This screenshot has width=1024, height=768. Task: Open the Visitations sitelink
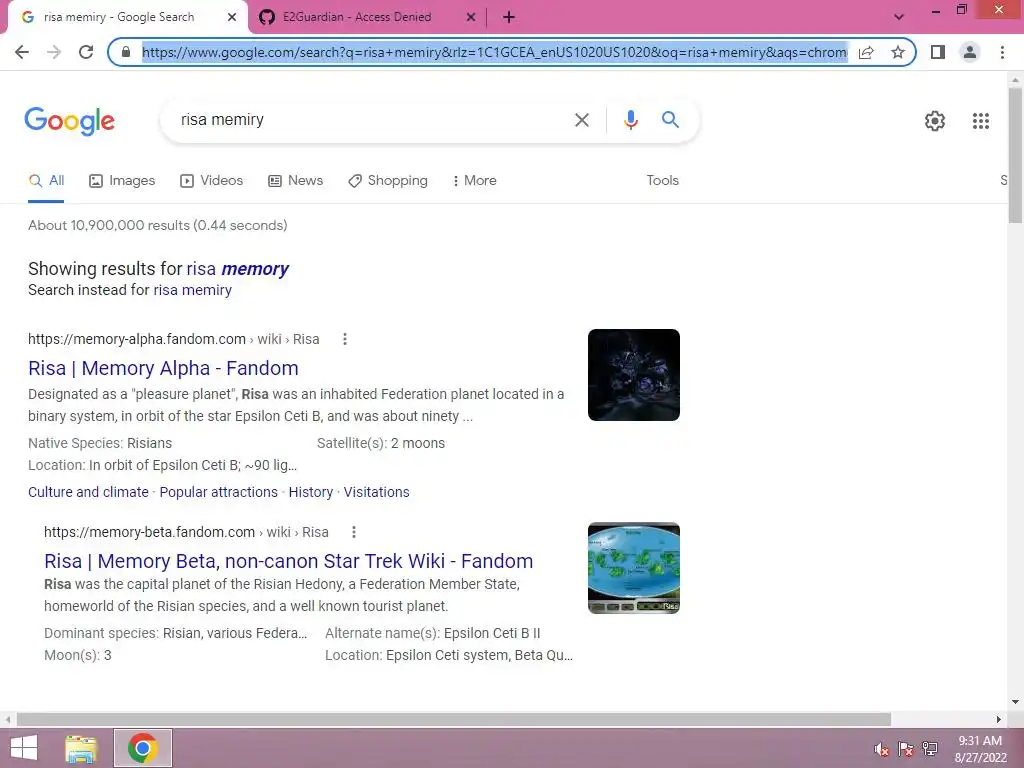(377, 492)
